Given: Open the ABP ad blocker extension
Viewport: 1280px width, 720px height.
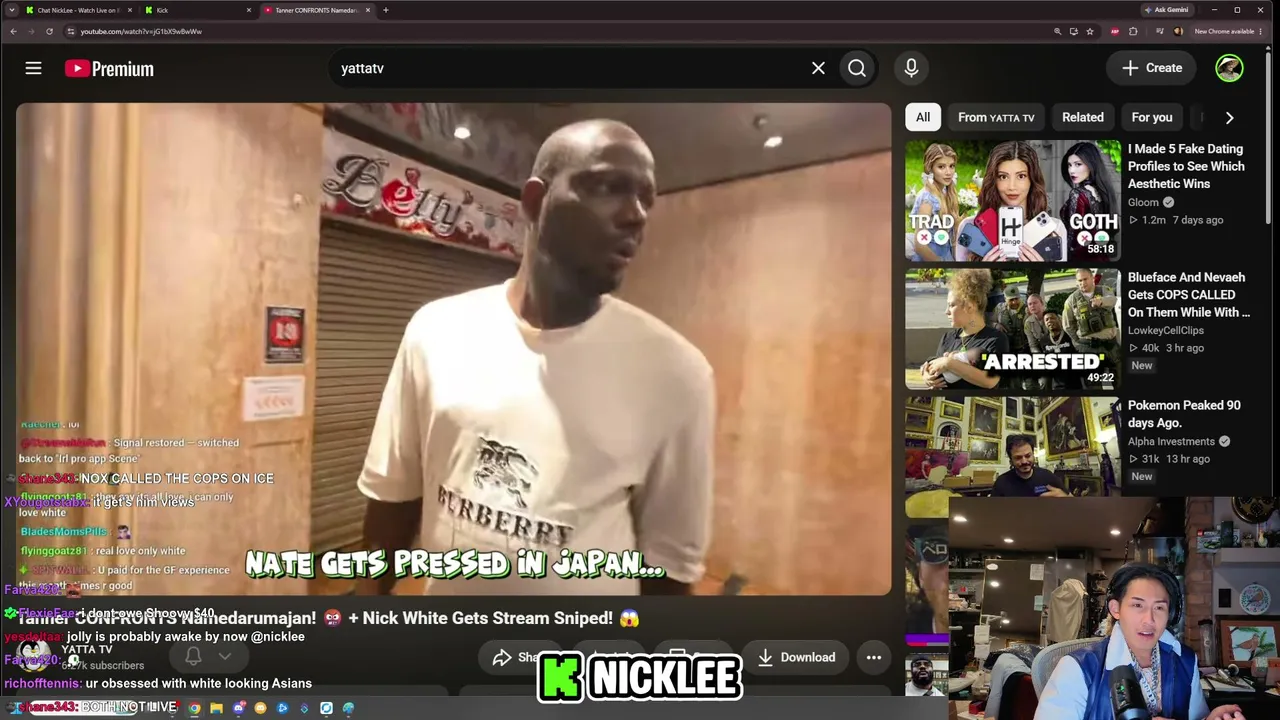Looking at the screenshot, I should [x=1115, y=31].
